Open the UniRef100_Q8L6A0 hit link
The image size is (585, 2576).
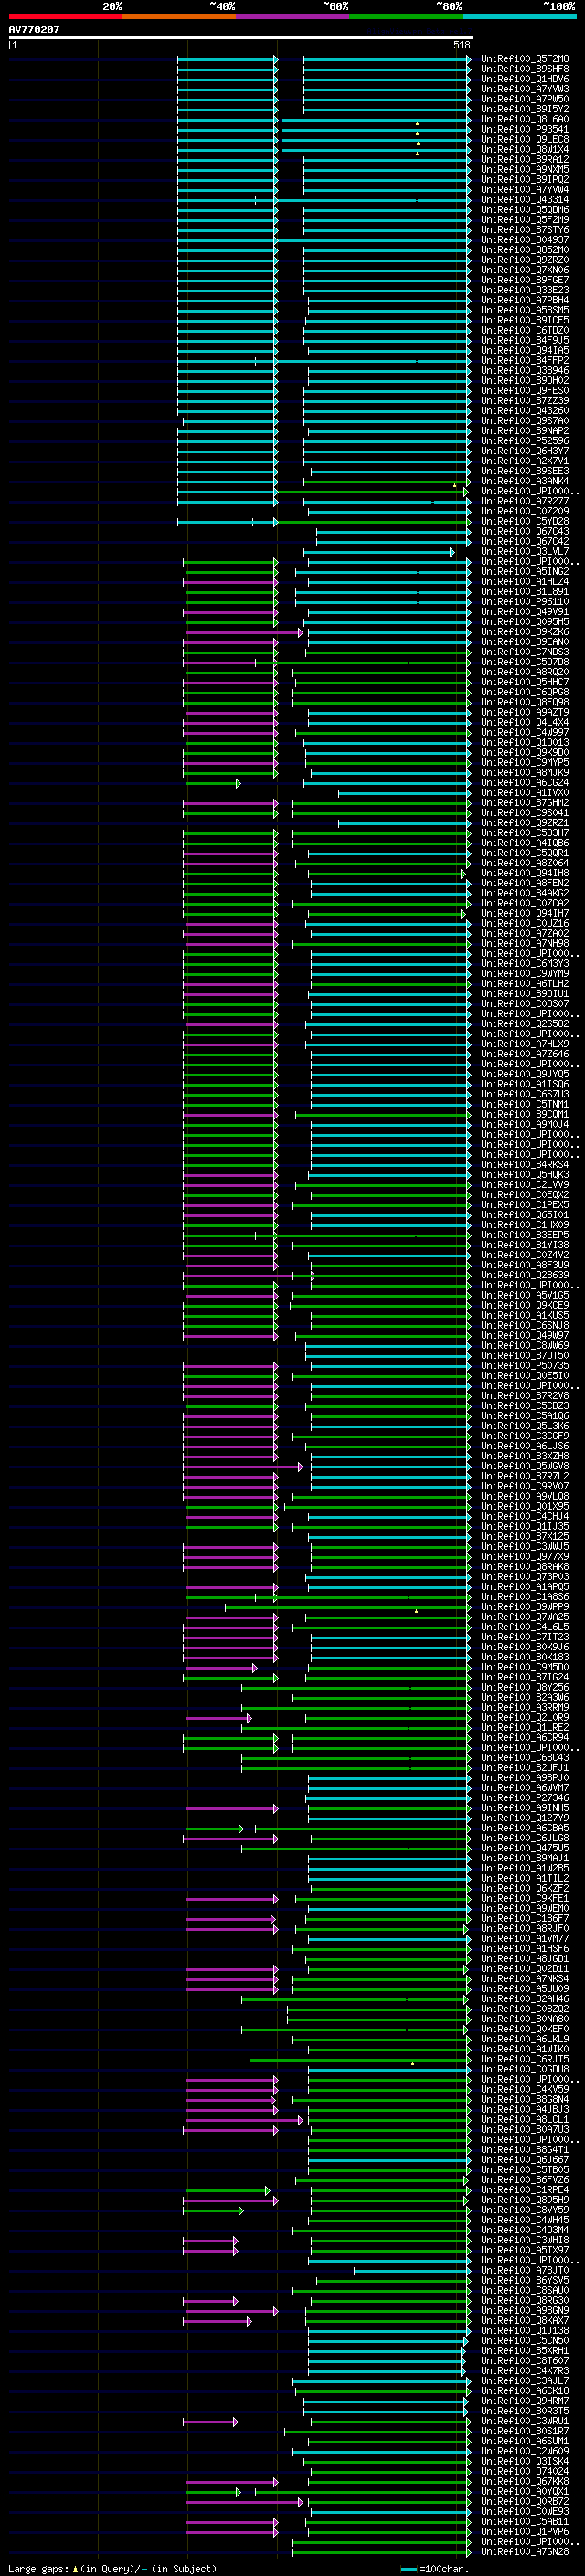point(525,119)
